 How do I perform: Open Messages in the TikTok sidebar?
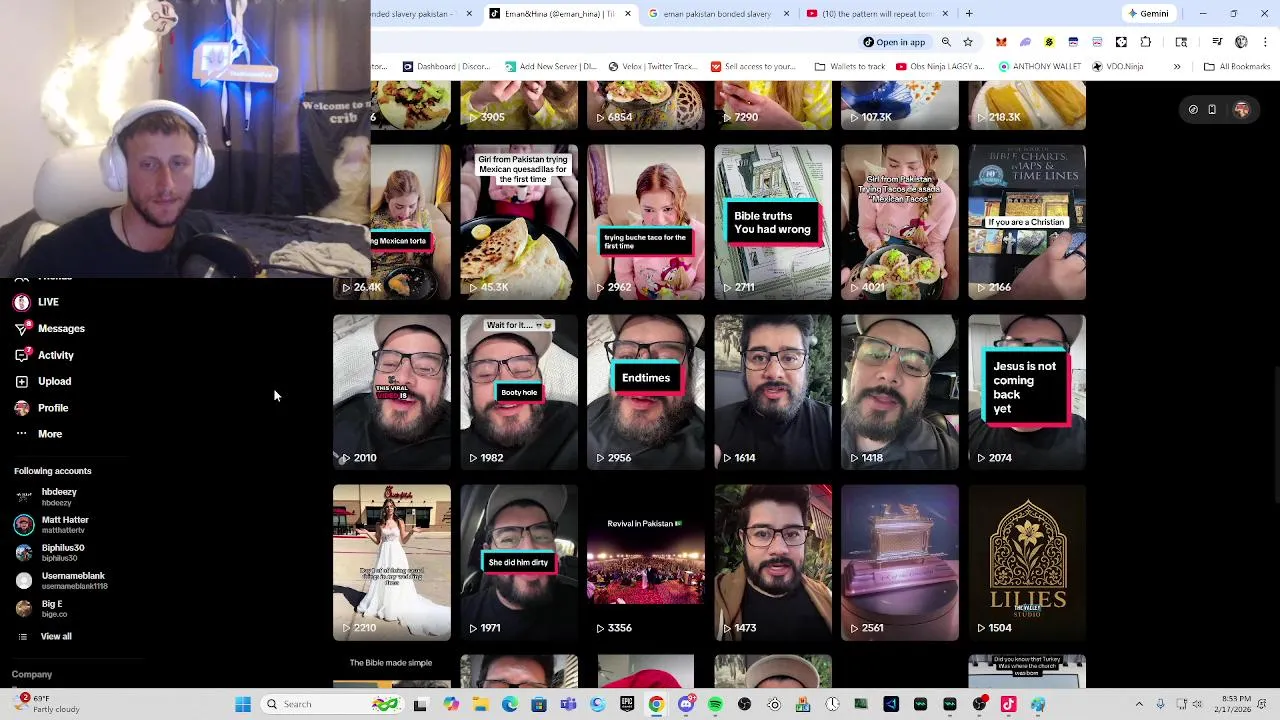tap(50, 328)
